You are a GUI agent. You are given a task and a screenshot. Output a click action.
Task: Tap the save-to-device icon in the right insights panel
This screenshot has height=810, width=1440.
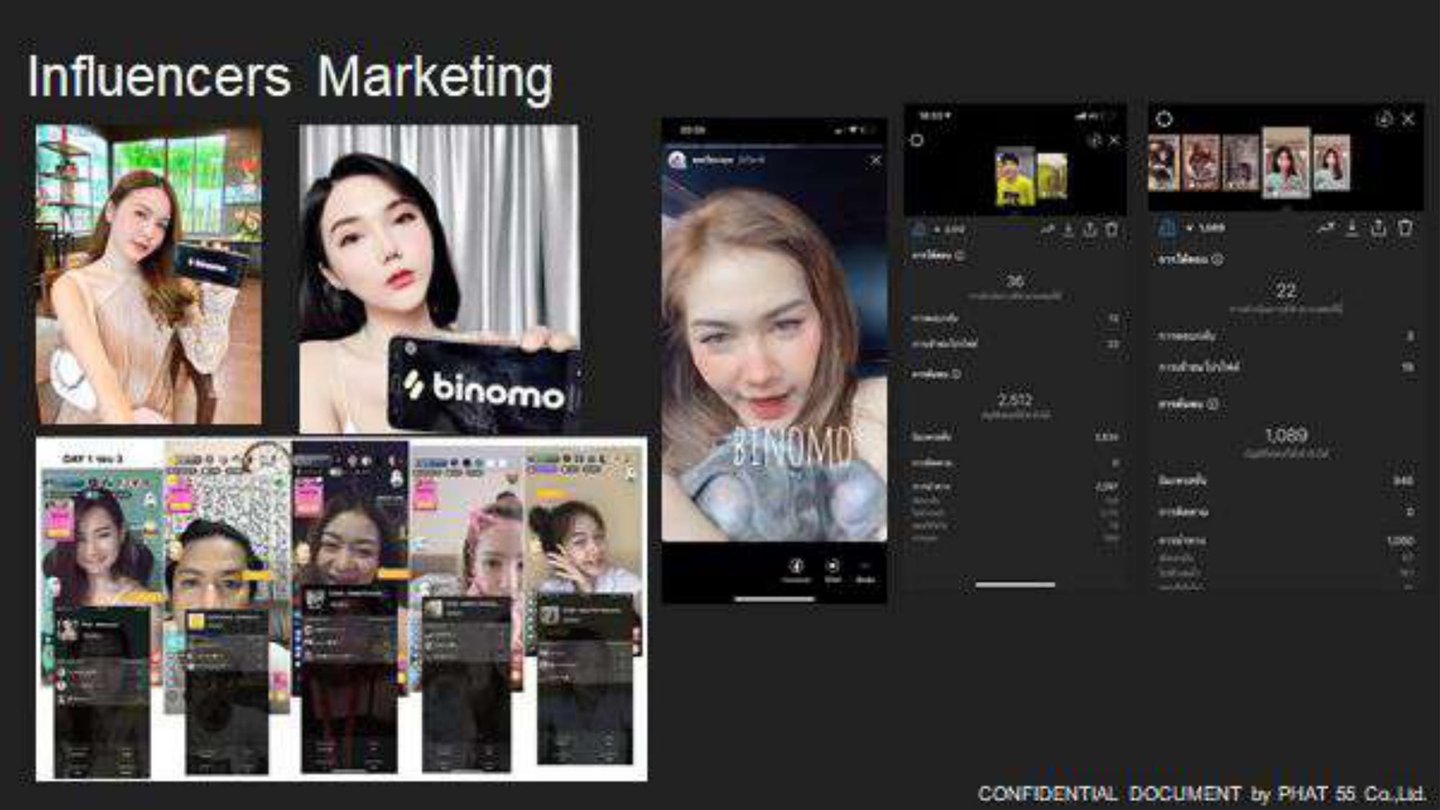pos(1351,227)
